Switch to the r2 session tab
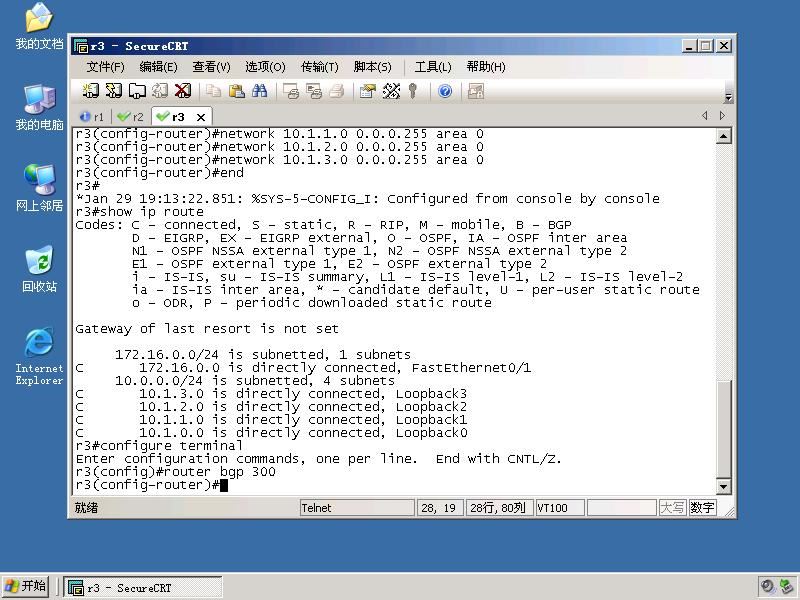The width and height of the screenshot is (800, 600). [x=131, y=117]
